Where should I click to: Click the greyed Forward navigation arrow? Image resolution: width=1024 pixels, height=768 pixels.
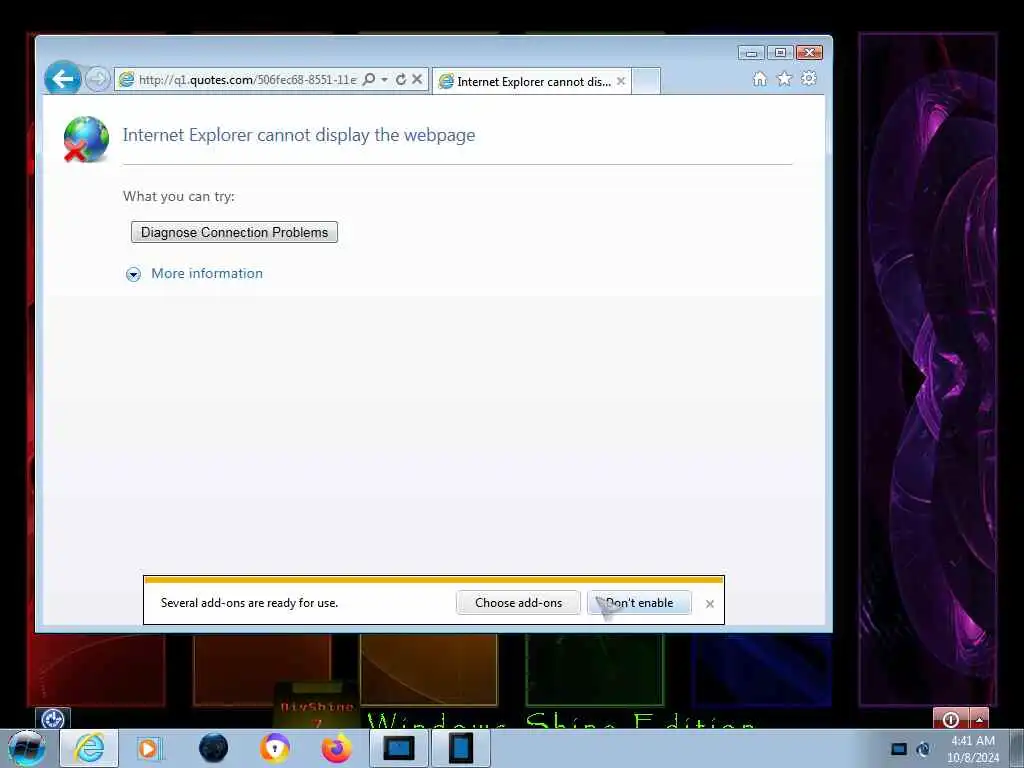pyautogui.click(x=98, y=80)
